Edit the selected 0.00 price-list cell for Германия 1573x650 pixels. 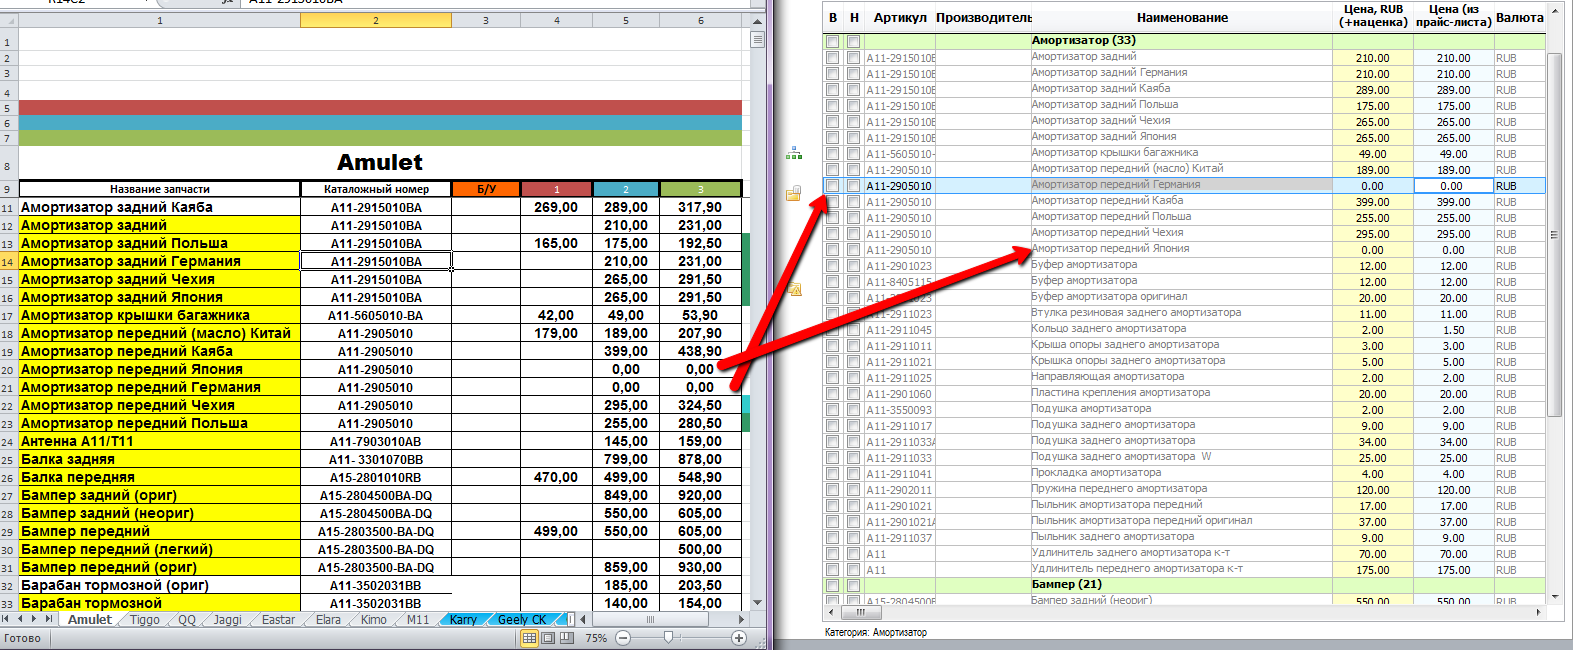pos(1453,186)
